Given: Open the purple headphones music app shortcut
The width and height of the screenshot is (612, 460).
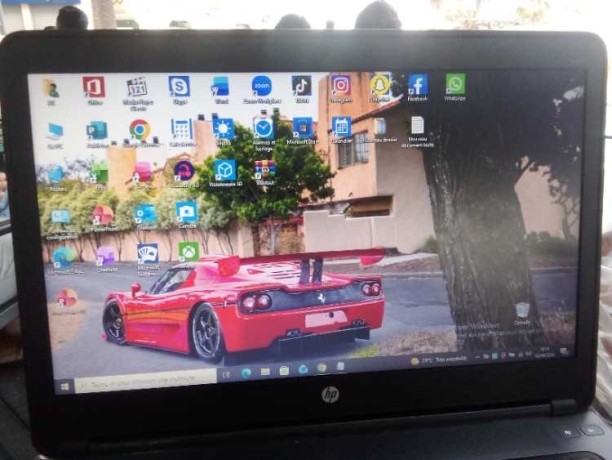Looking at the screenshot, I should (x=184, y=174).
